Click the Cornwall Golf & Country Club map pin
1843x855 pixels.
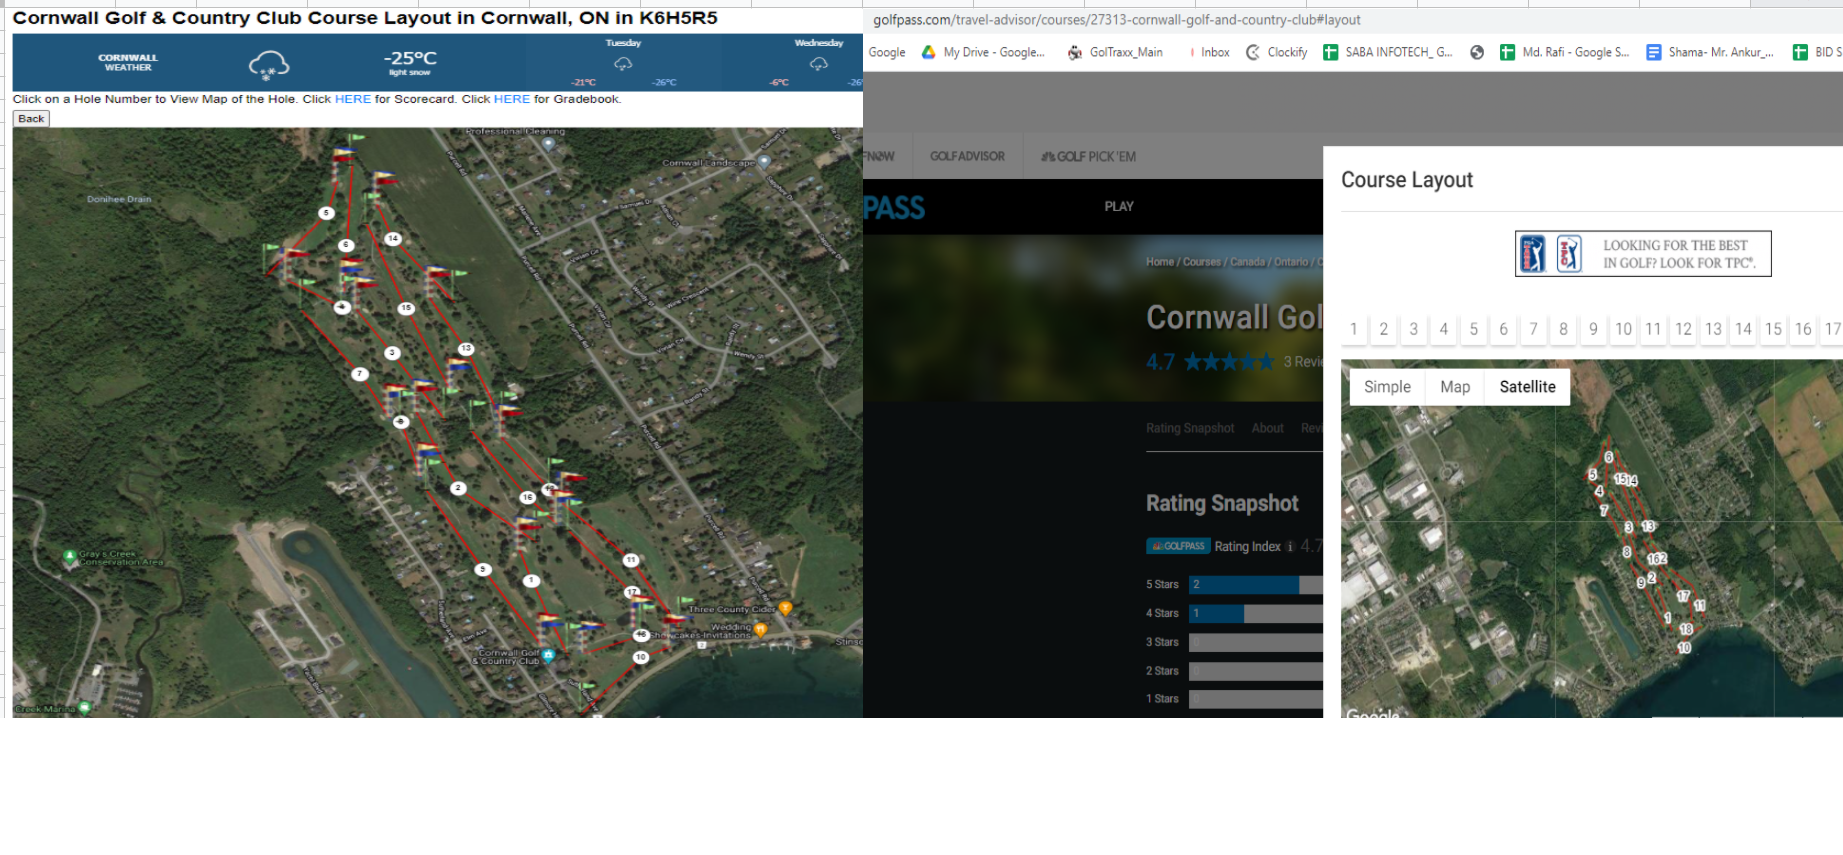coord(548,655)
